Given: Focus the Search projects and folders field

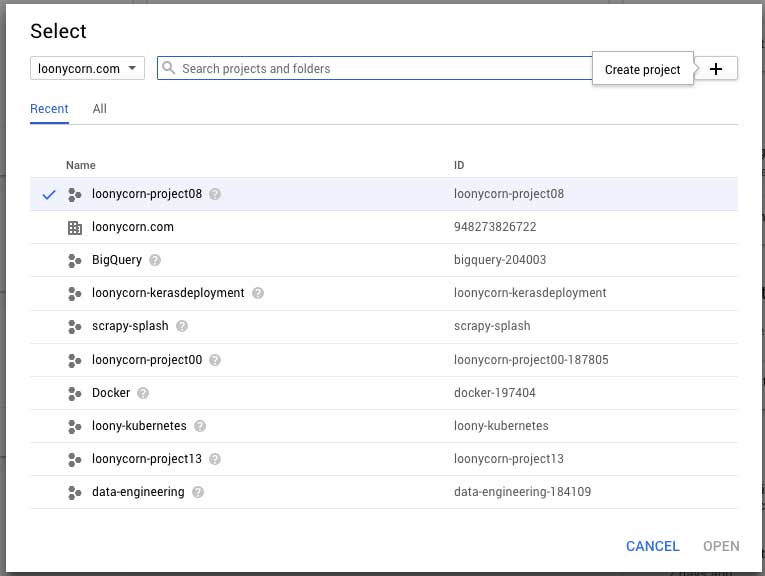Looking at the screenshot, I should (x=380, y=69).
